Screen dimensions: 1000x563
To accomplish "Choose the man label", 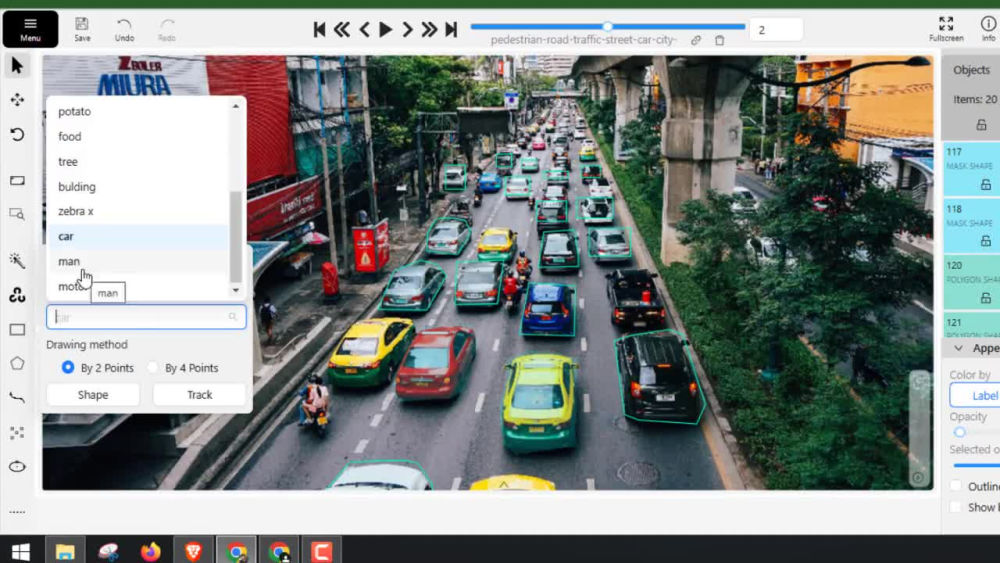I will point(138,261).
